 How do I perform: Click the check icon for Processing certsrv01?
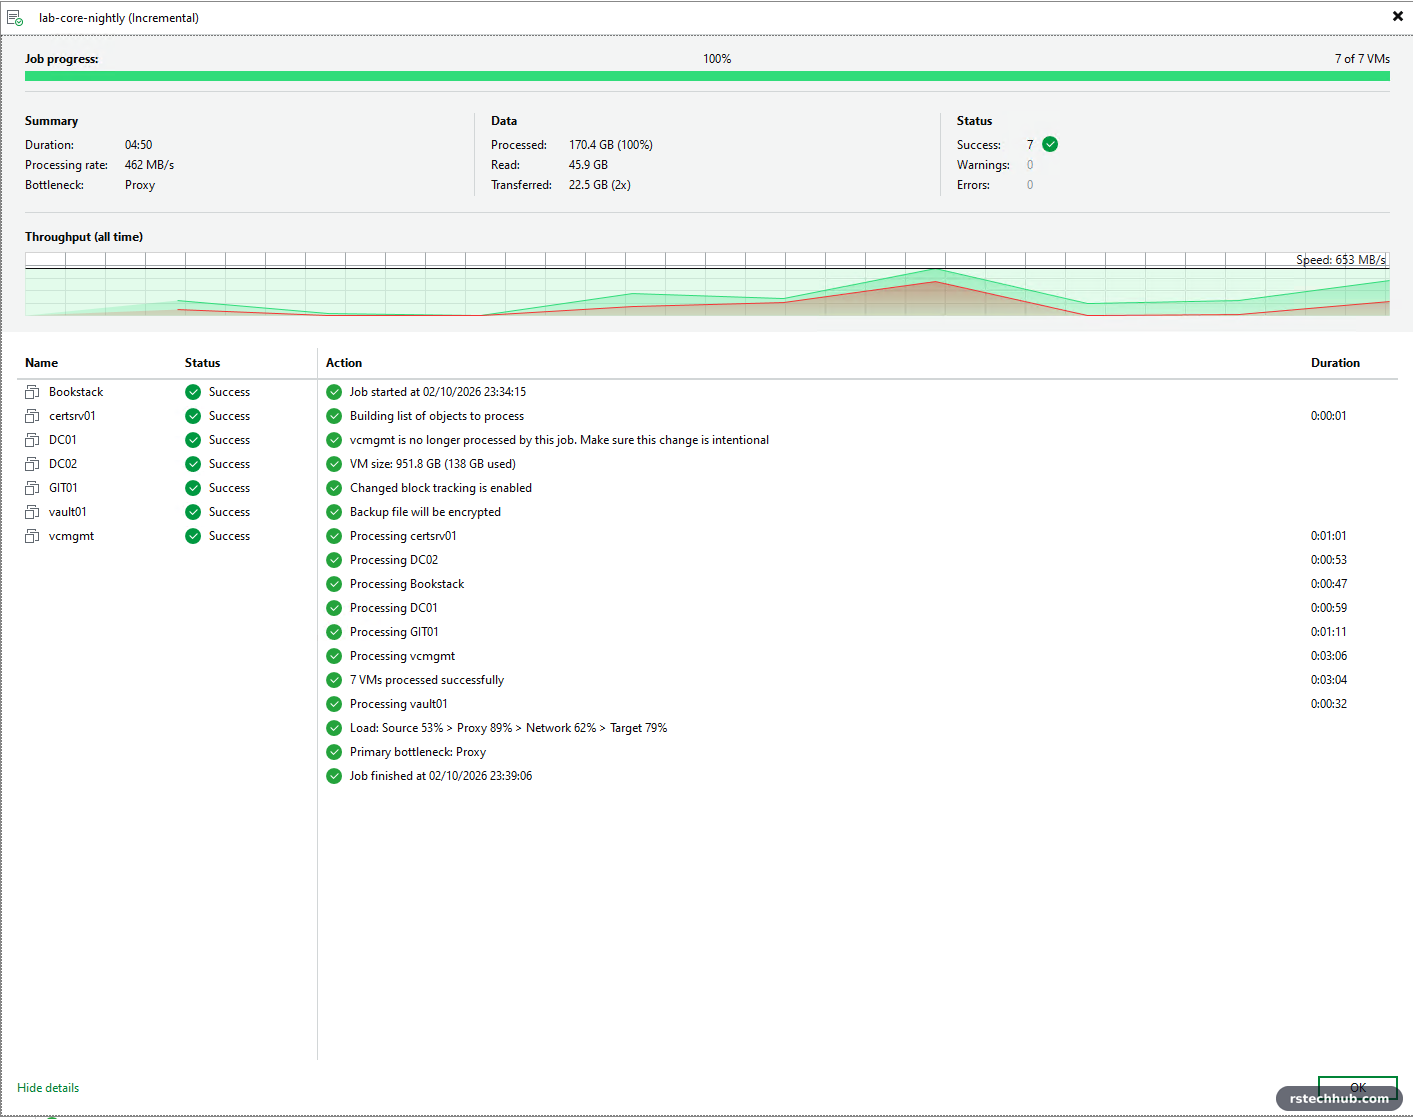coord(334,536)
